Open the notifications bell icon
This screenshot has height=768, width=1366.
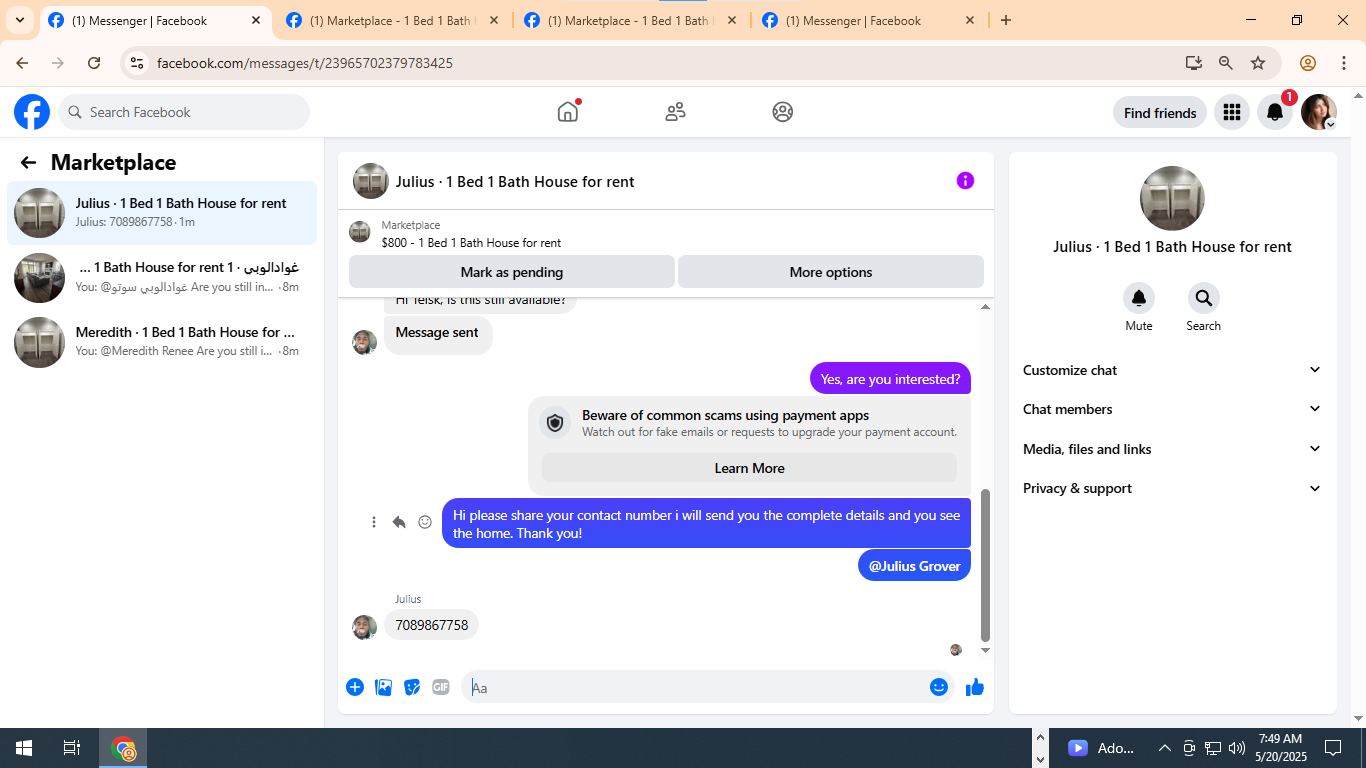(x=1275, y=112)
